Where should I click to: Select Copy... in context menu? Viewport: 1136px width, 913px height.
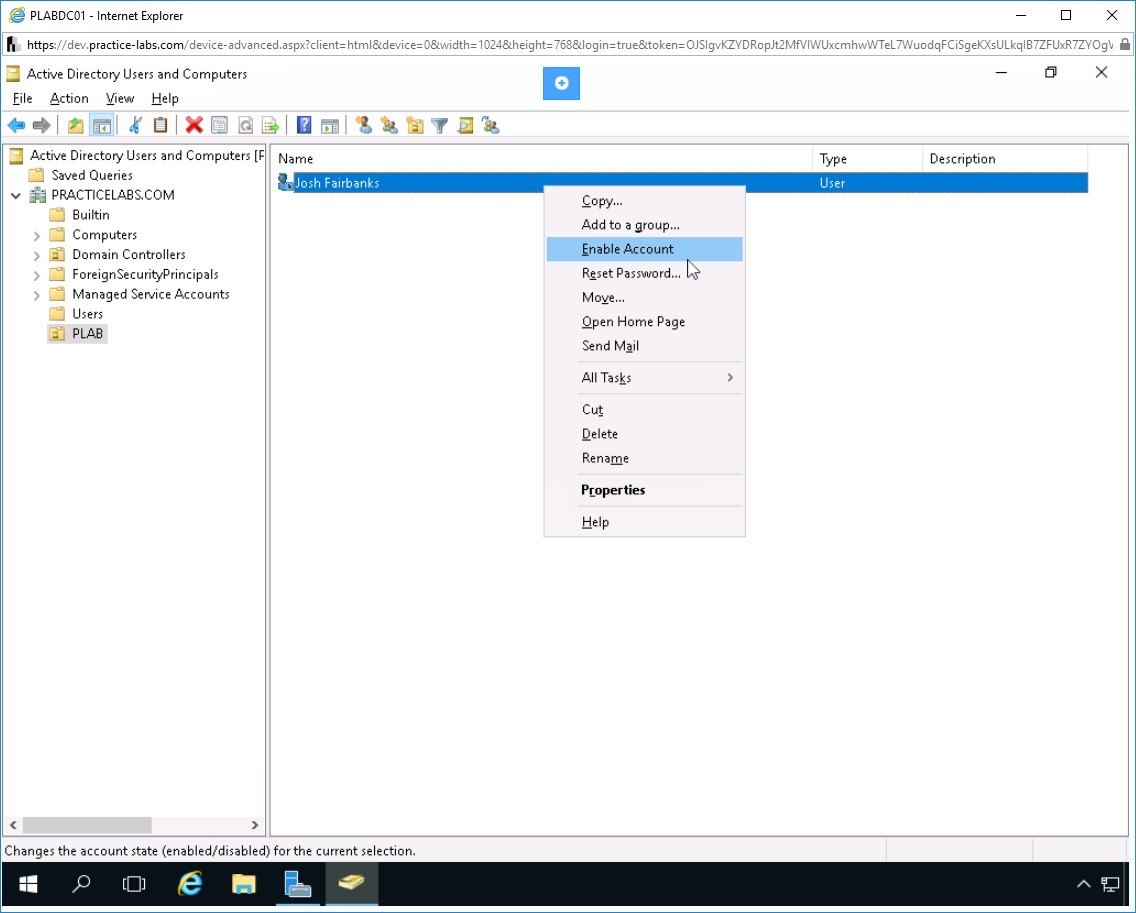(x=644, y=201)
